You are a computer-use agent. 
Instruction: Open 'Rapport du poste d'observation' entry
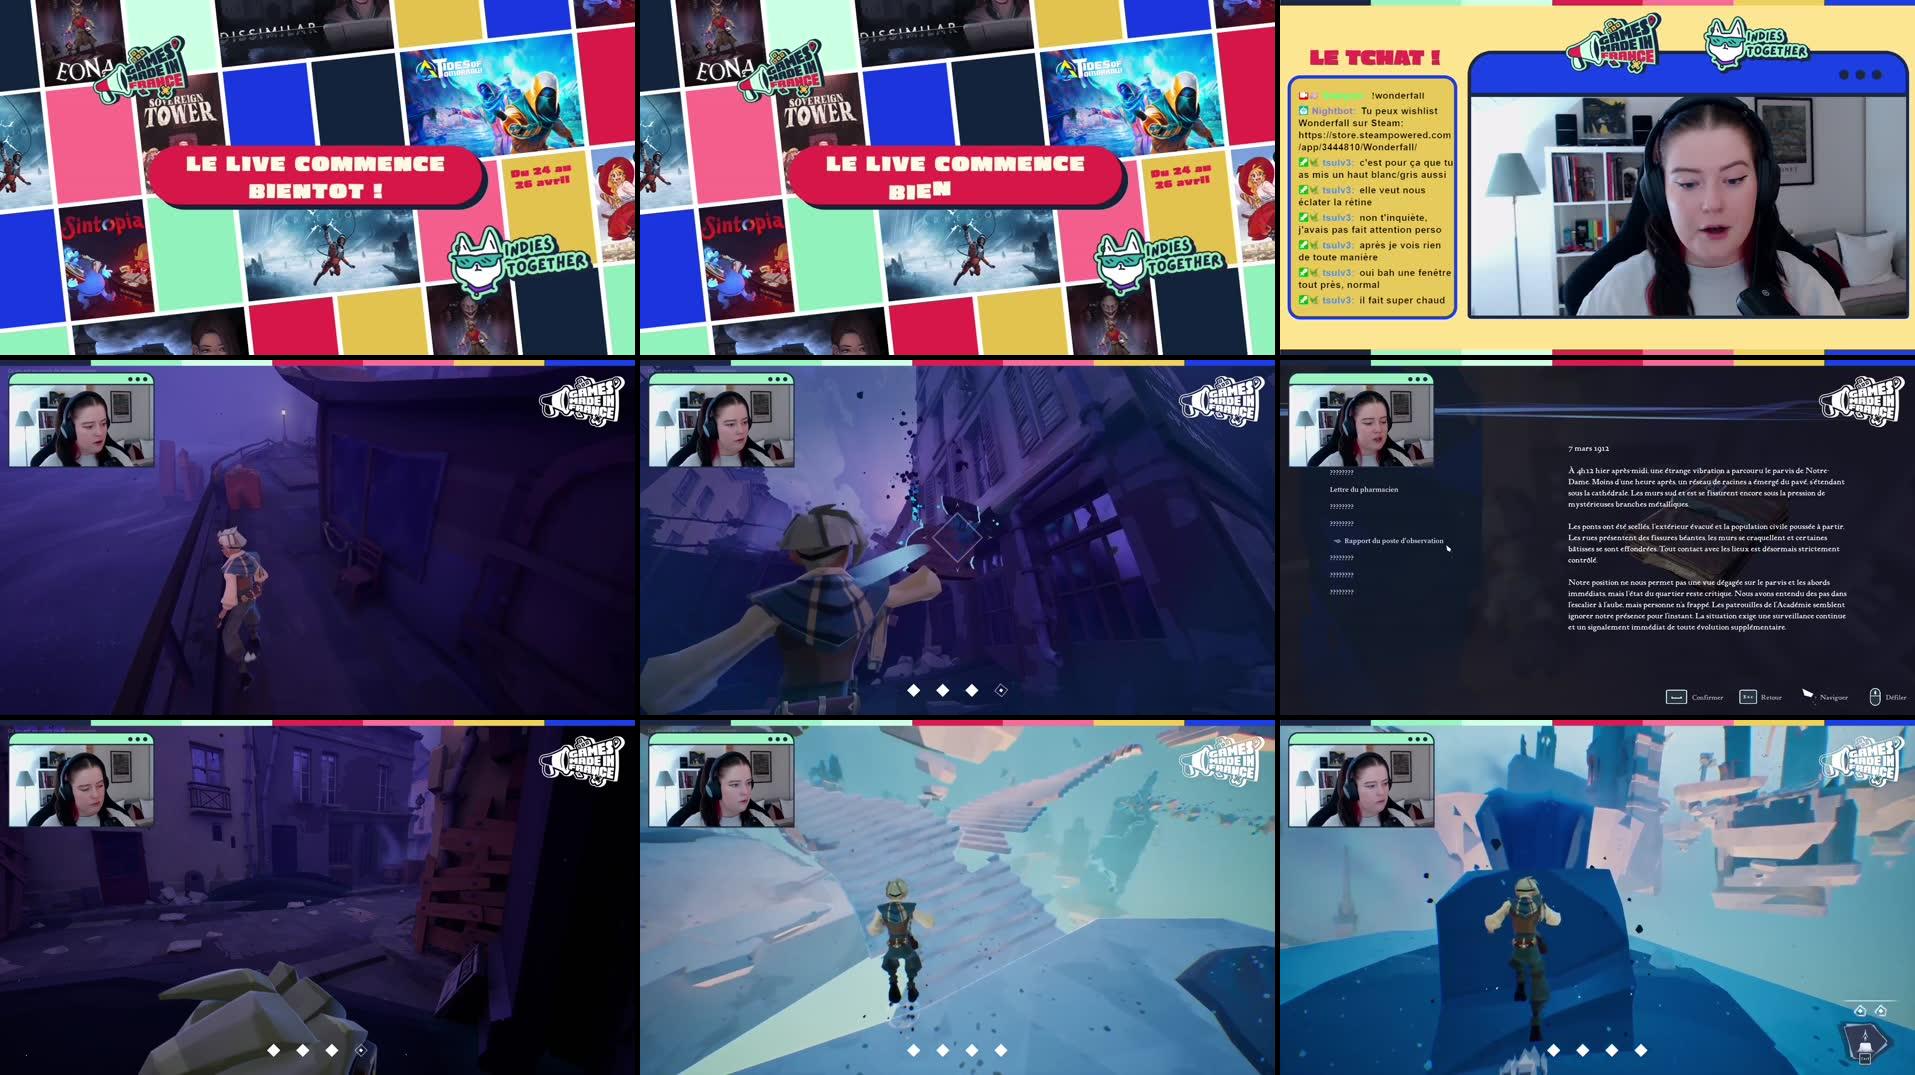(1393, 541)
